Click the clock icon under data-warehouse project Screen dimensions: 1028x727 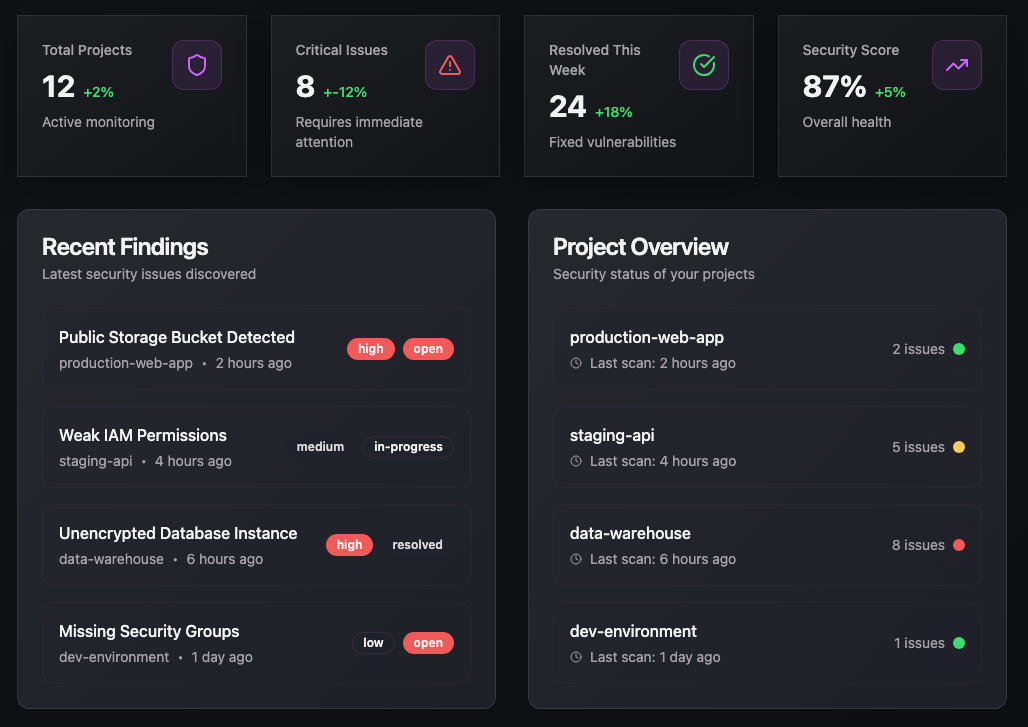point(573,559)
